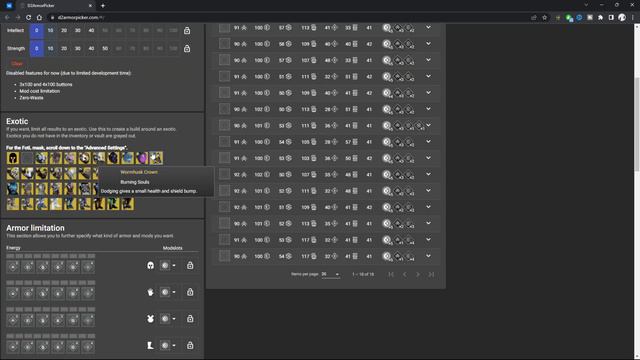Set Intellect minimum to 40
The height and width of the screenshot is (360, 640).
(x=91, y=31)
